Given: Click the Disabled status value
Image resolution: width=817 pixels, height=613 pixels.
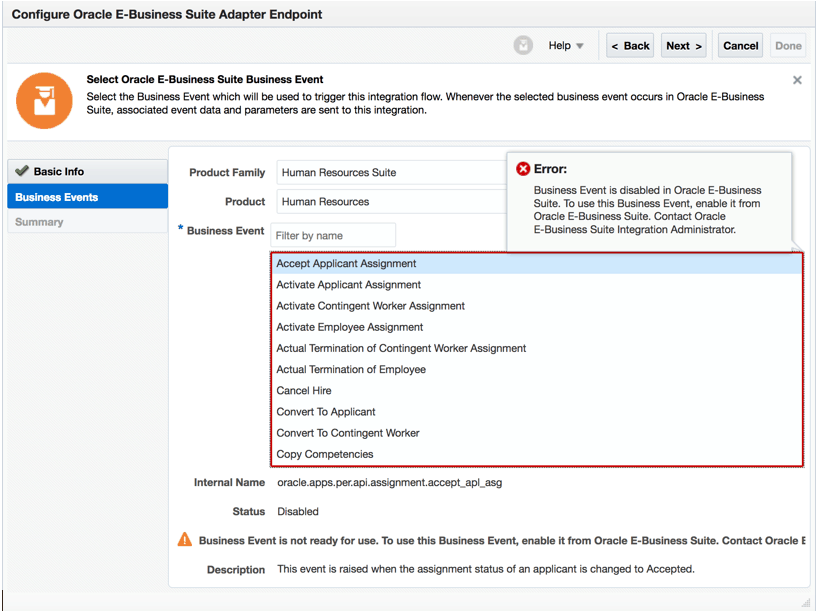Looking at the screenshot, I should [x=298, y=512].
